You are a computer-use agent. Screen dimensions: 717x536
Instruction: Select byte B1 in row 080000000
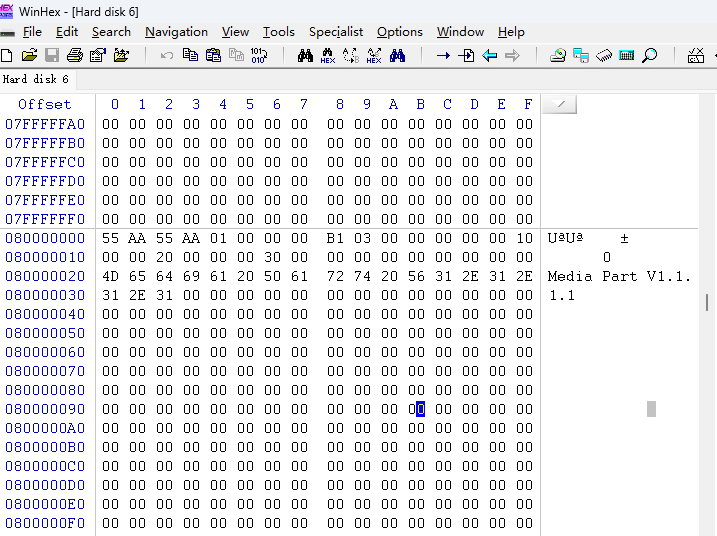pyautogui.click(x=335, y=238)
